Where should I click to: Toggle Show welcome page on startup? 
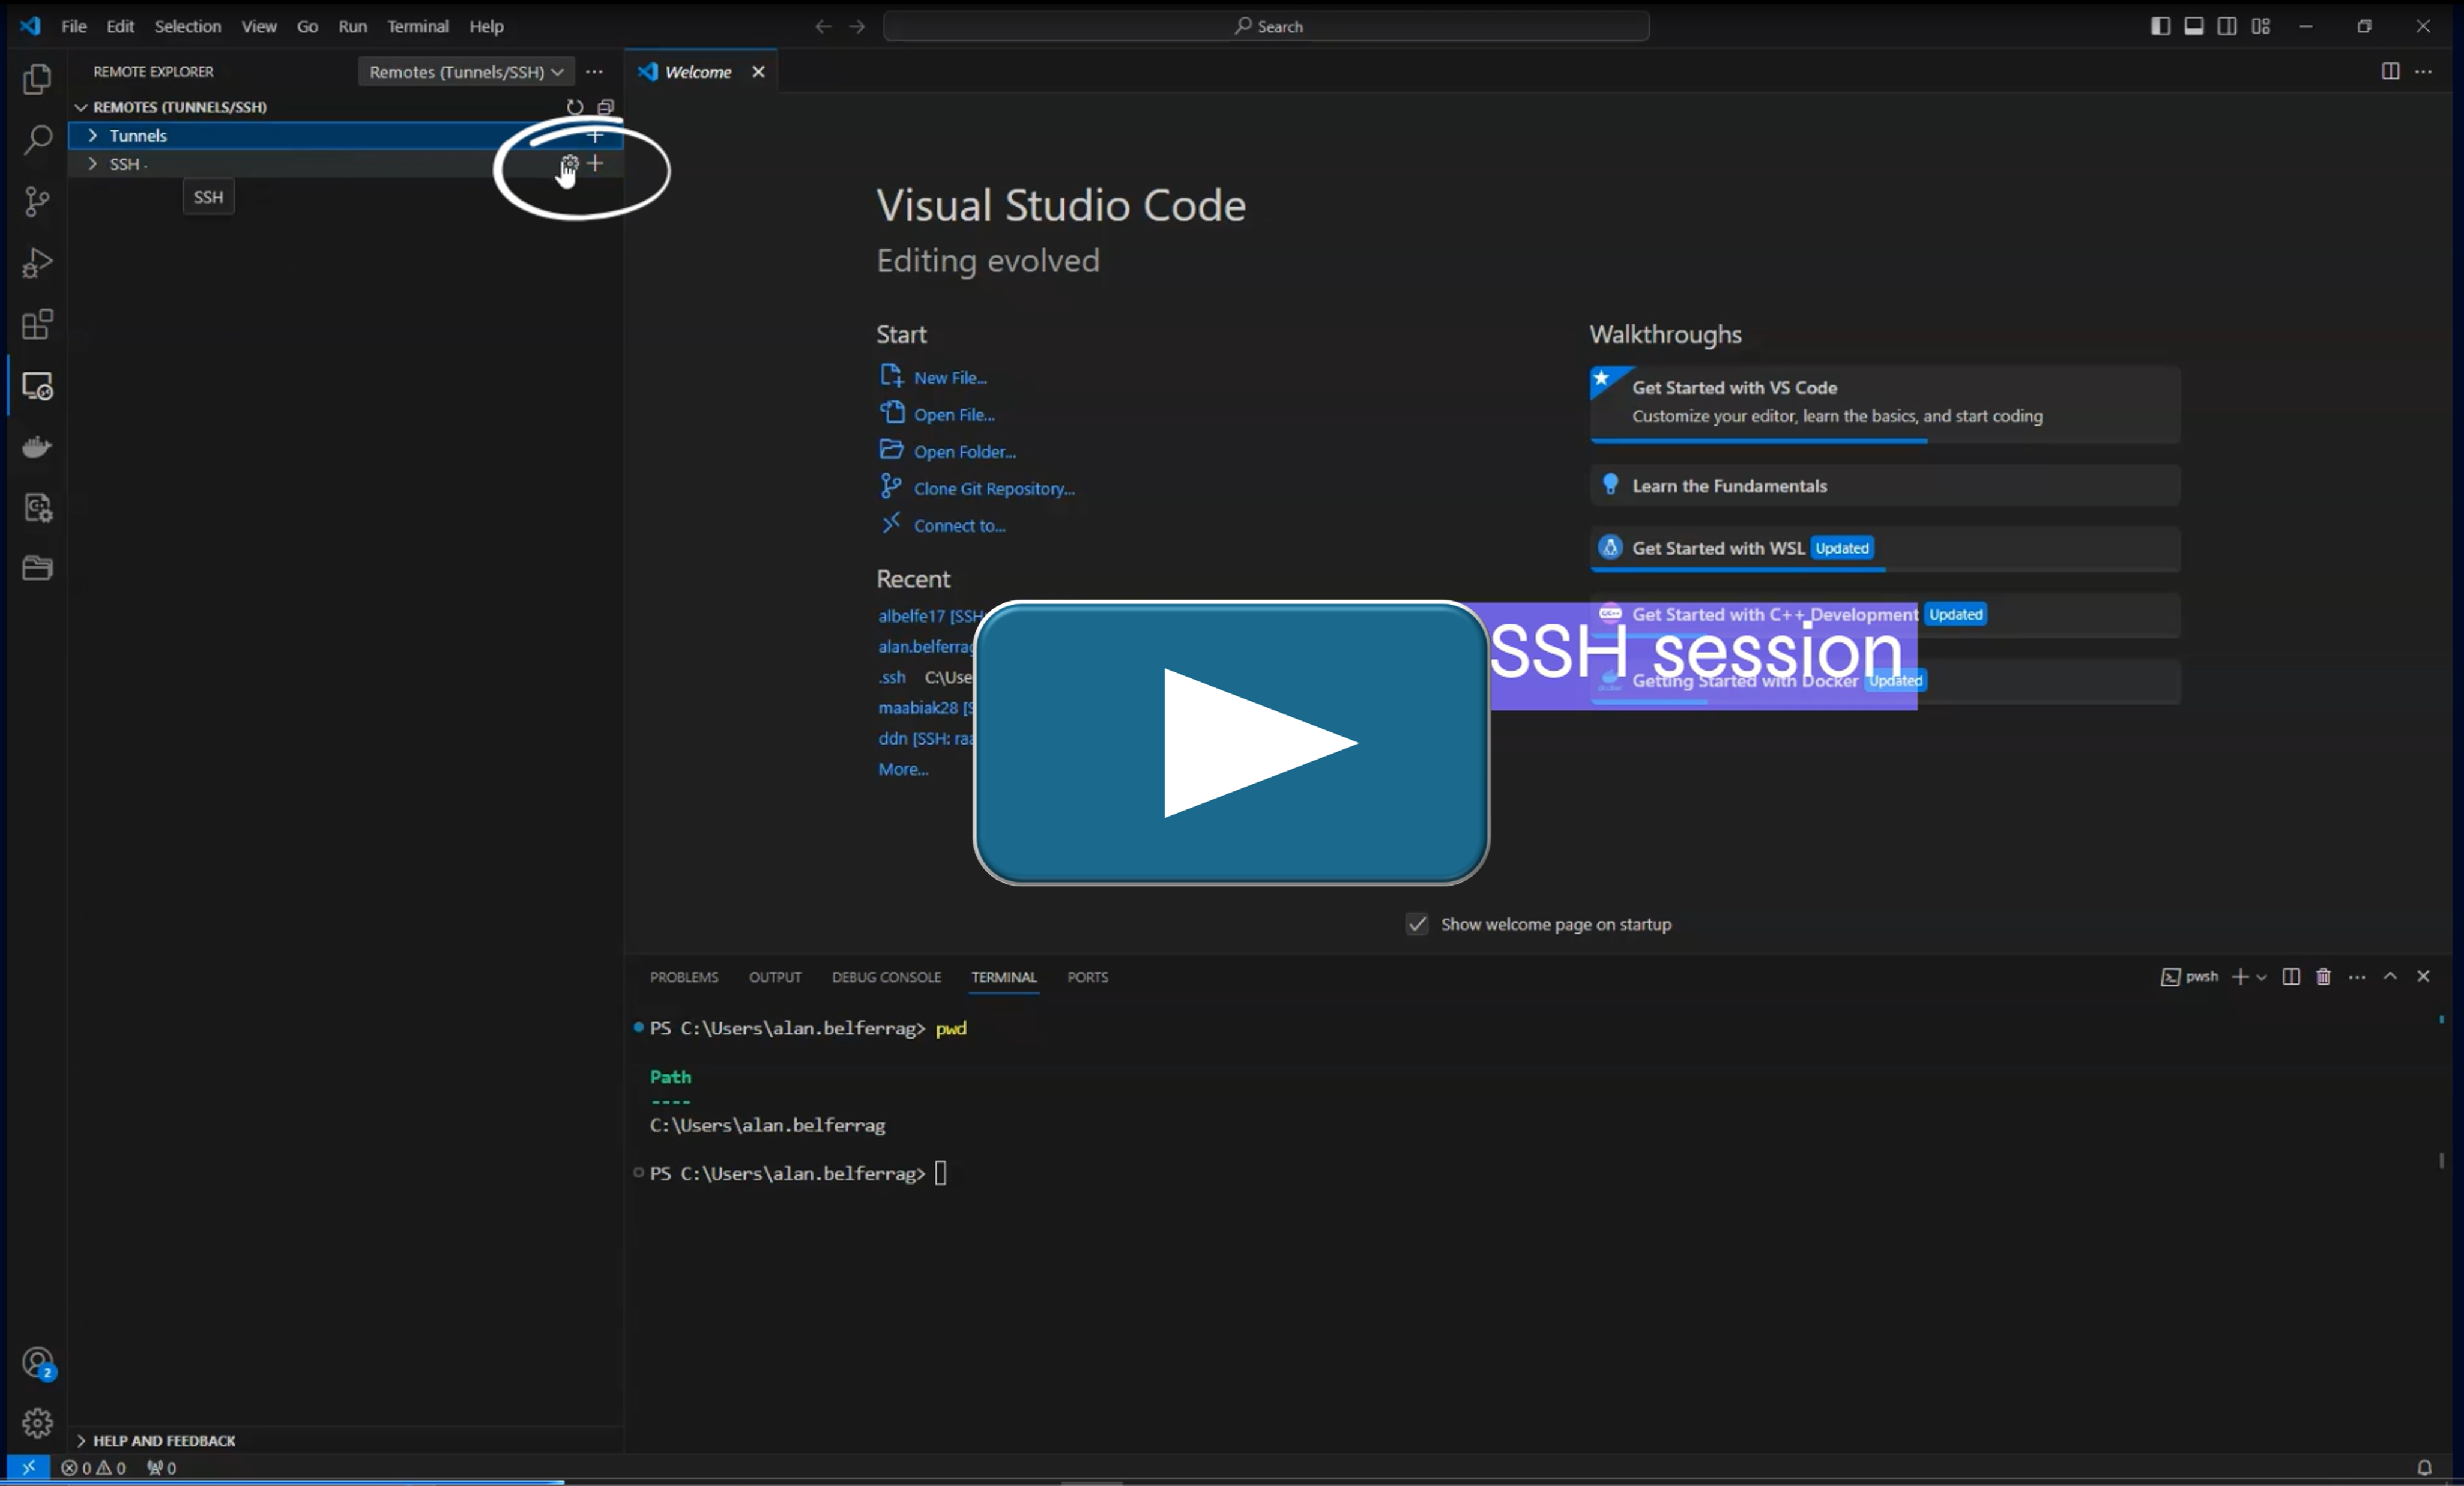[x=1417, y=924]
